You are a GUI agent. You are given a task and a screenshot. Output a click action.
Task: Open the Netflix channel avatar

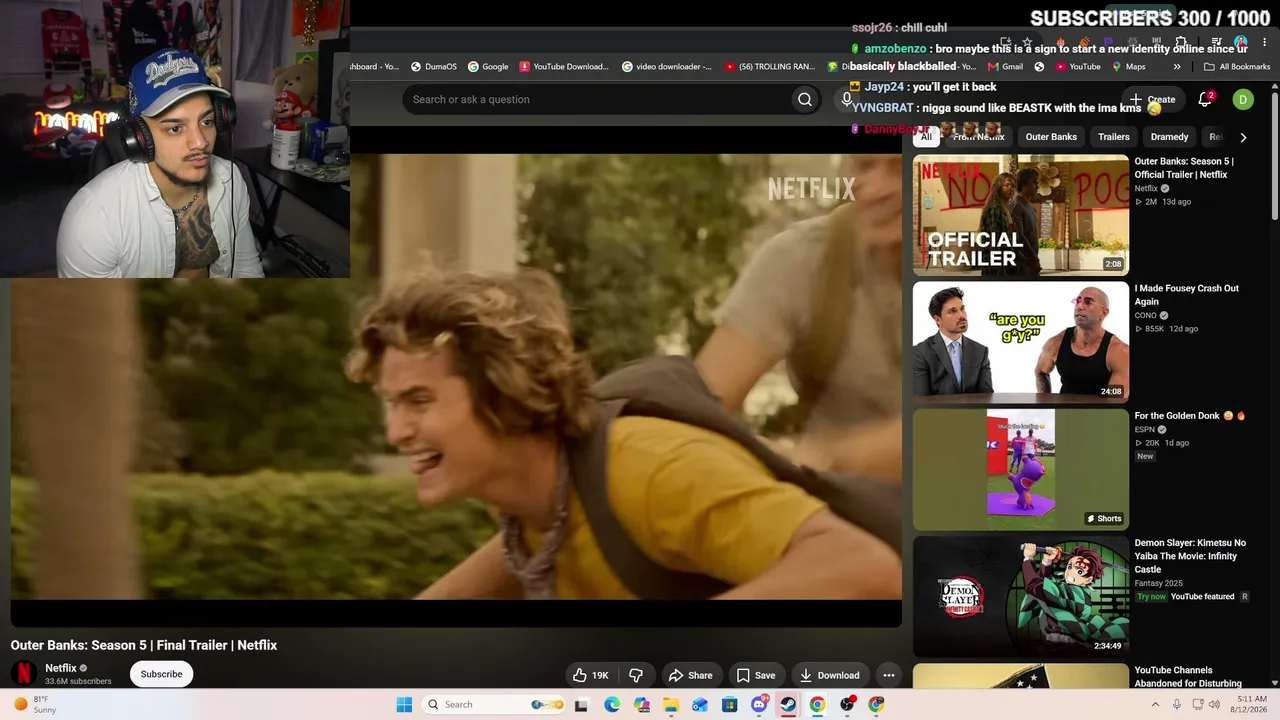(24, 674)
